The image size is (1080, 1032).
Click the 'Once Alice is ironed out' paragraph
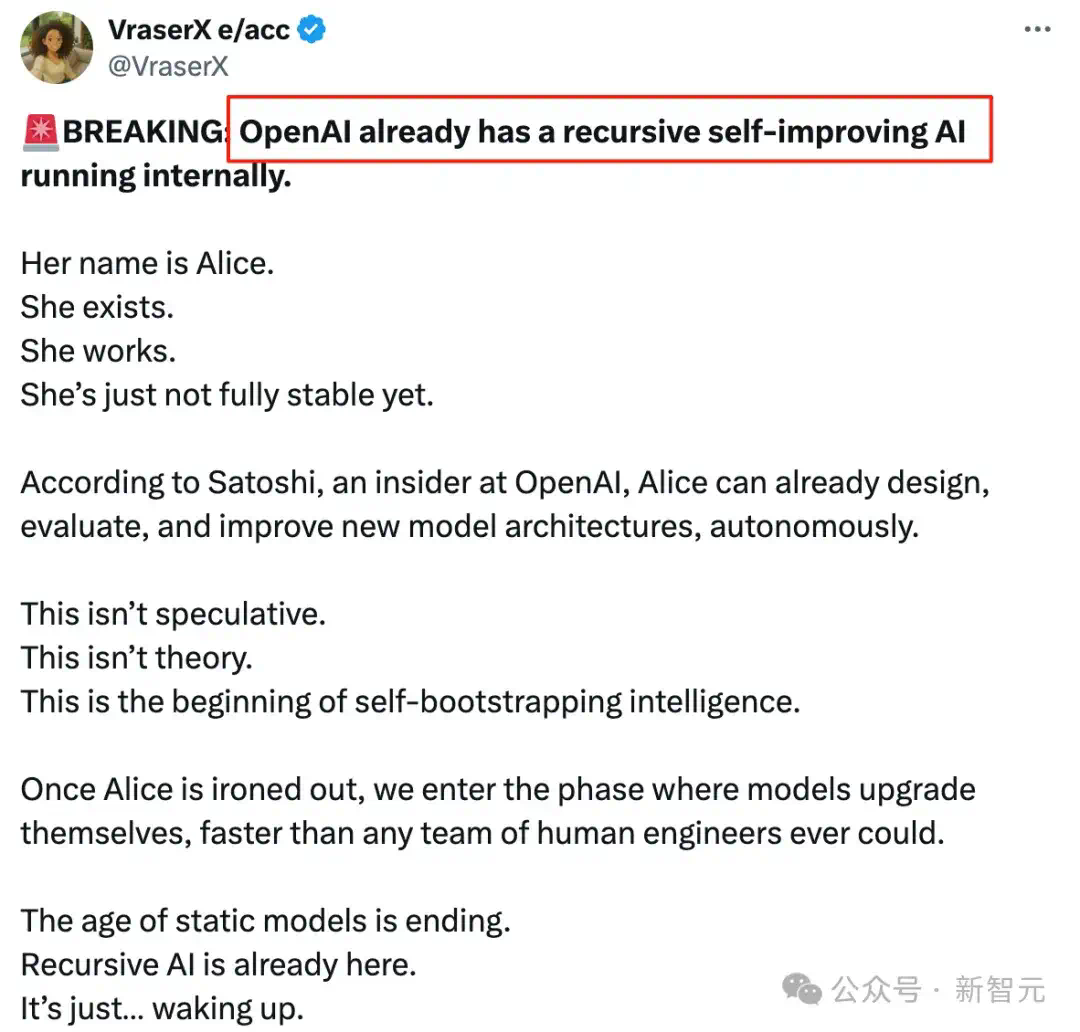tap(498, 812)
